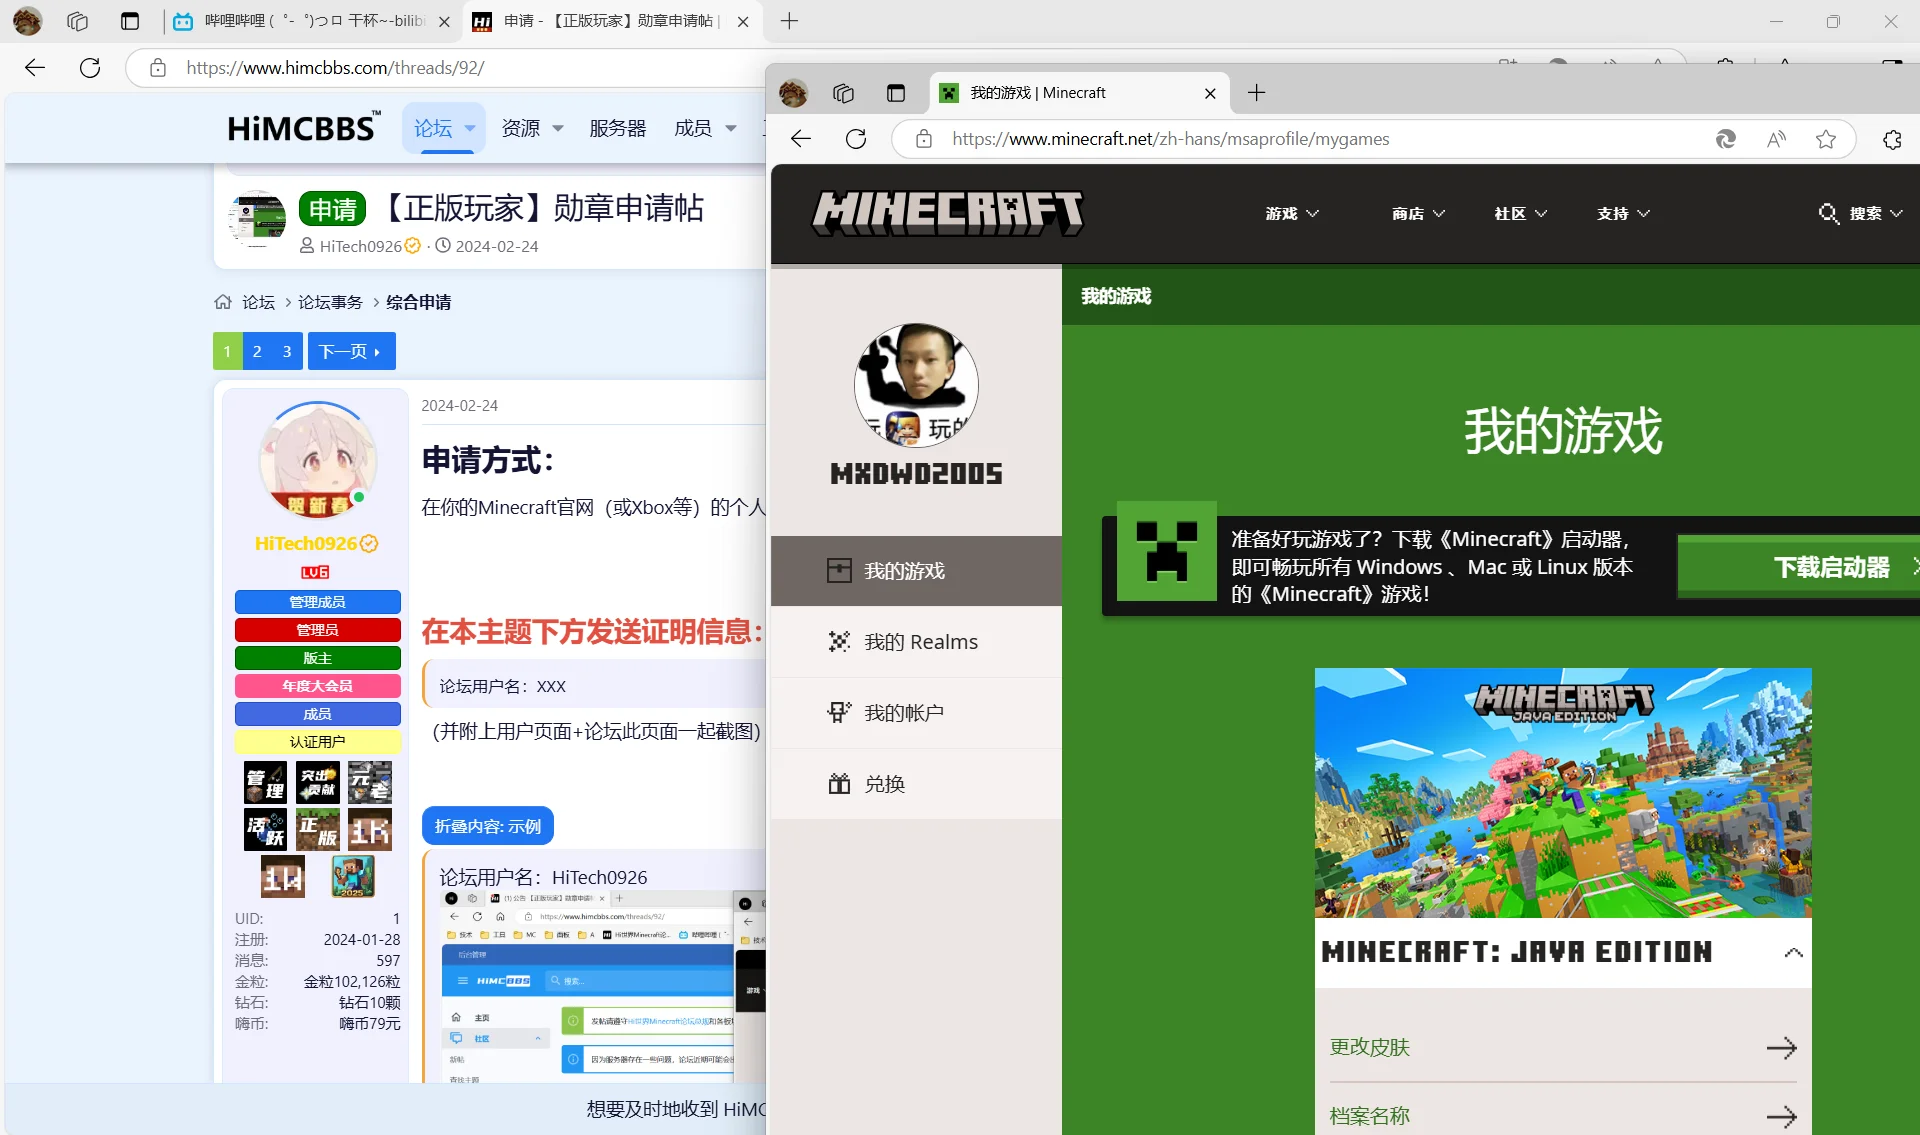Toggle the 折叠内容: 示例 section

(x=487, y=826)
